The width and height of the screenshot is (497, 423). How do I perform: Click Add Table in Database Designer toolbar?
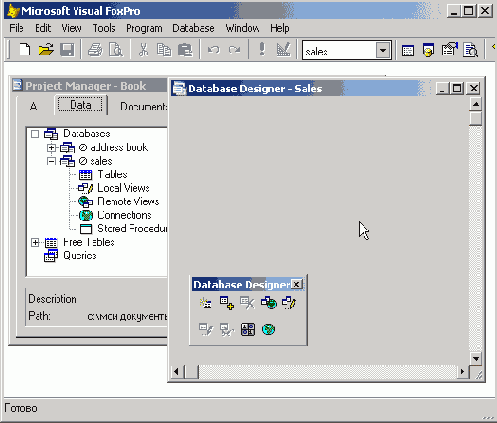[x=227, y=303]
